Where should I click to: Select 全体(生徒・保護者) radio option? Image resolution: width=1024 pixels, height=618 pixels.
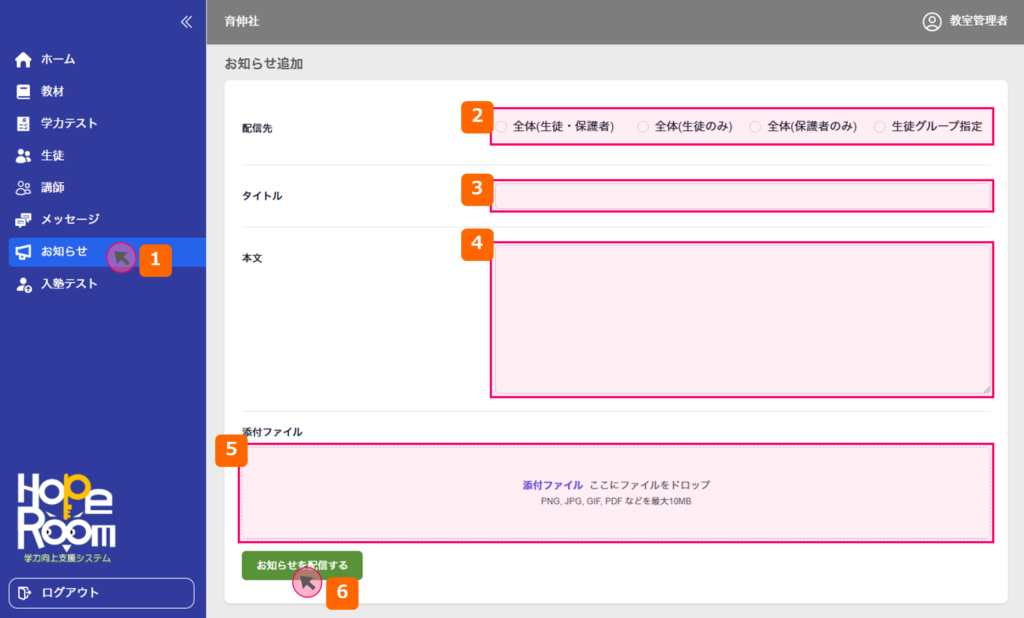(501, 127)
